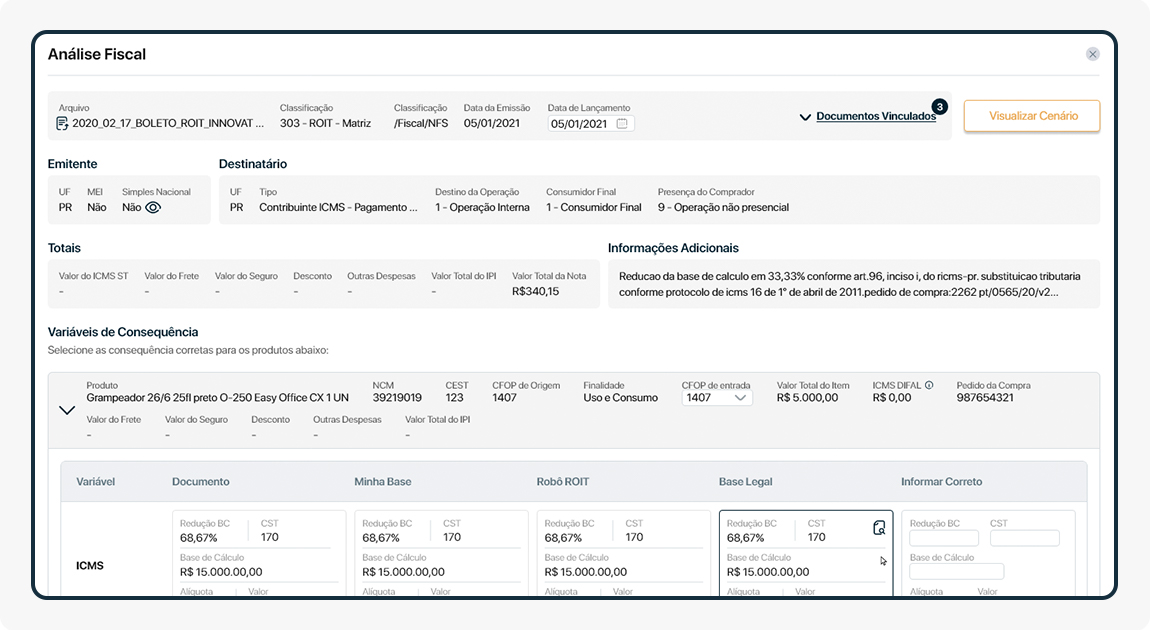Click the Base de Cálculo field under Informar Correto

(x=956, y=572)
